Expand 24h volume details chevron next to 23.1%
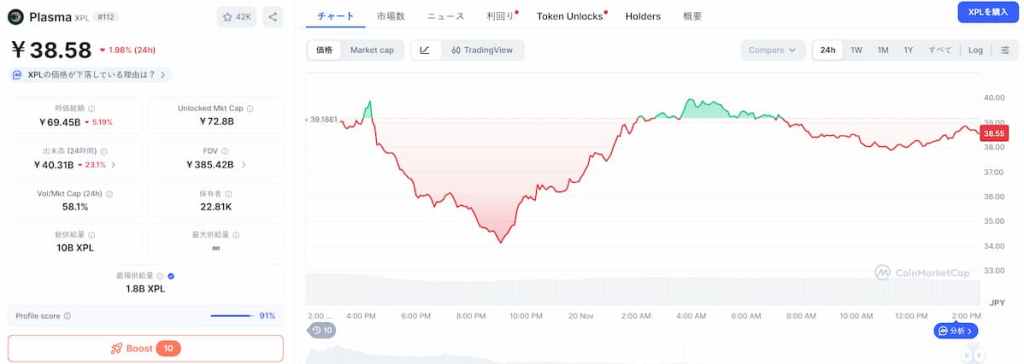 [114, 165]
